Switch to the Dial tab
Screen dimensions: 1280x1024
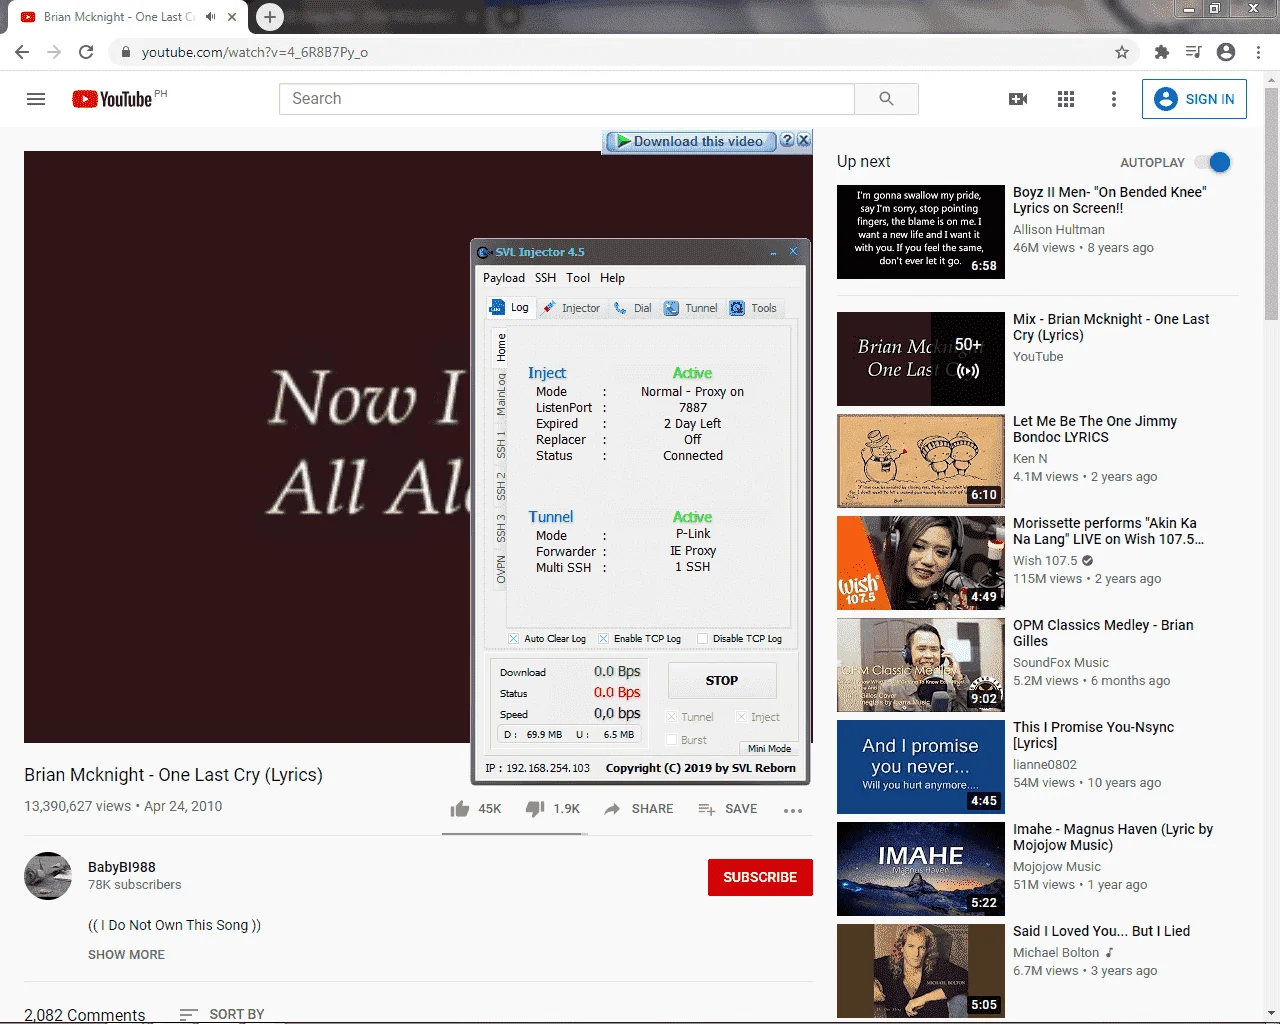coord(633,308)
